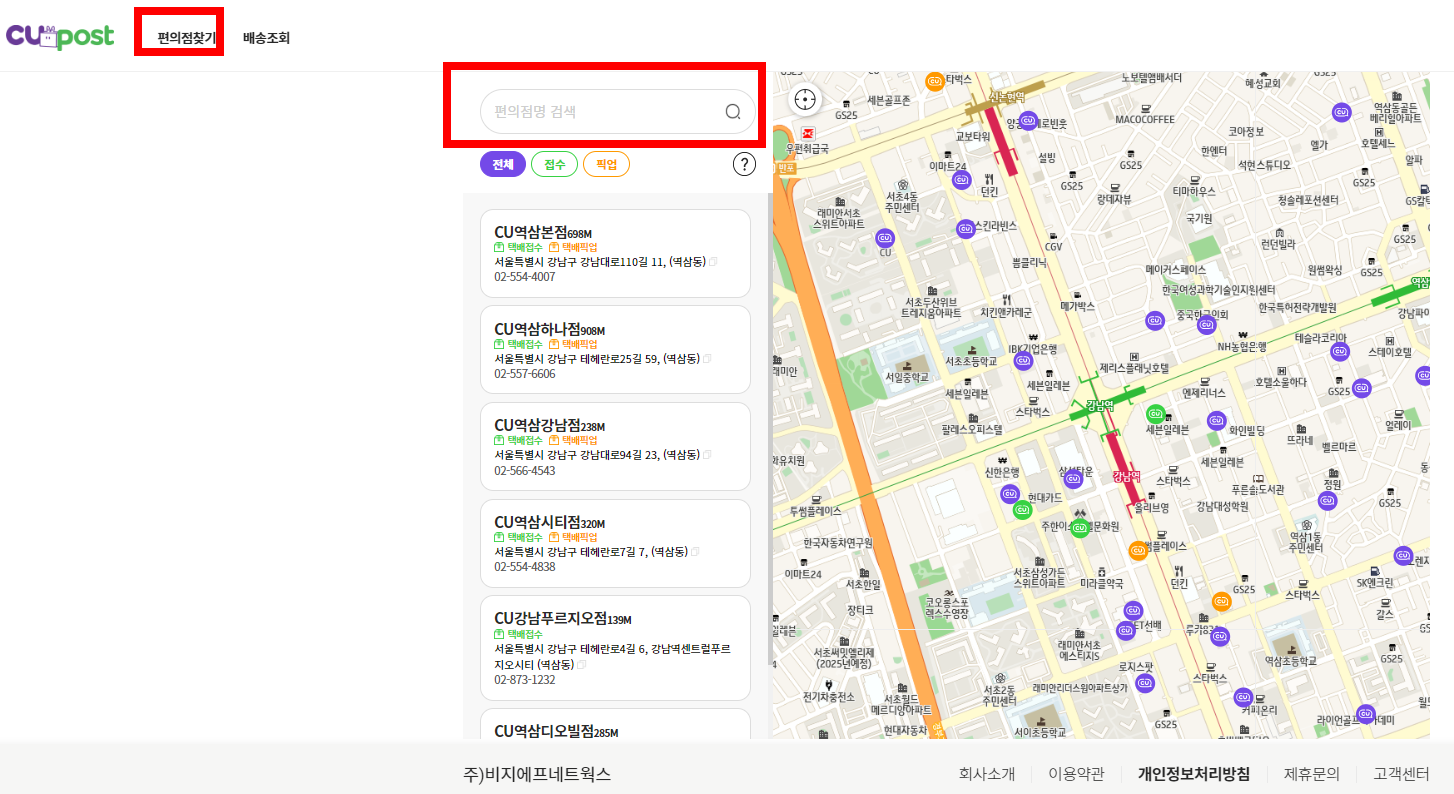Click the magnifier search icon
Viewport: 1454px width, 794px height.
(x=733, y=112)
